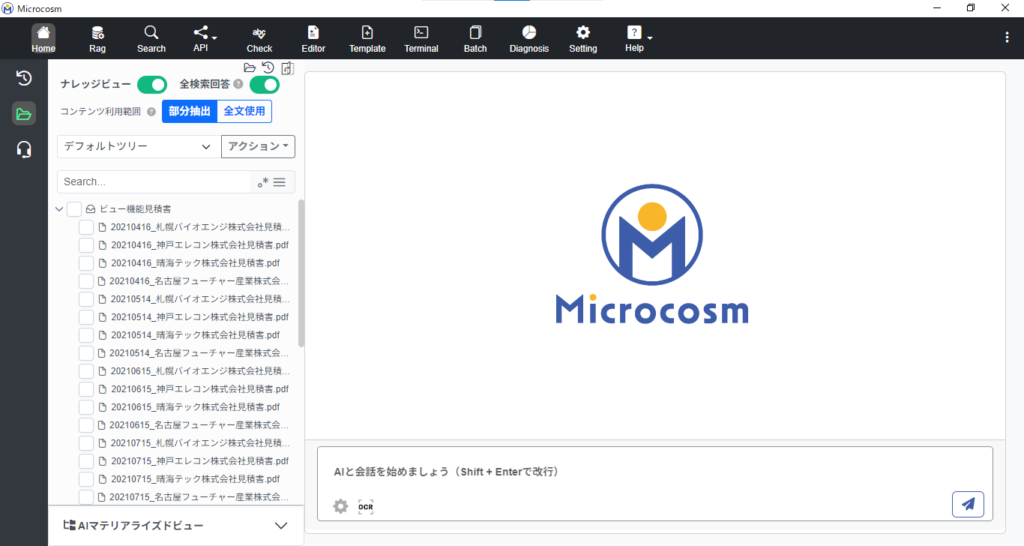1024x546 pixels.
Task: Select 20210715_札幌バイオエンジ file row
Action: 200,443
